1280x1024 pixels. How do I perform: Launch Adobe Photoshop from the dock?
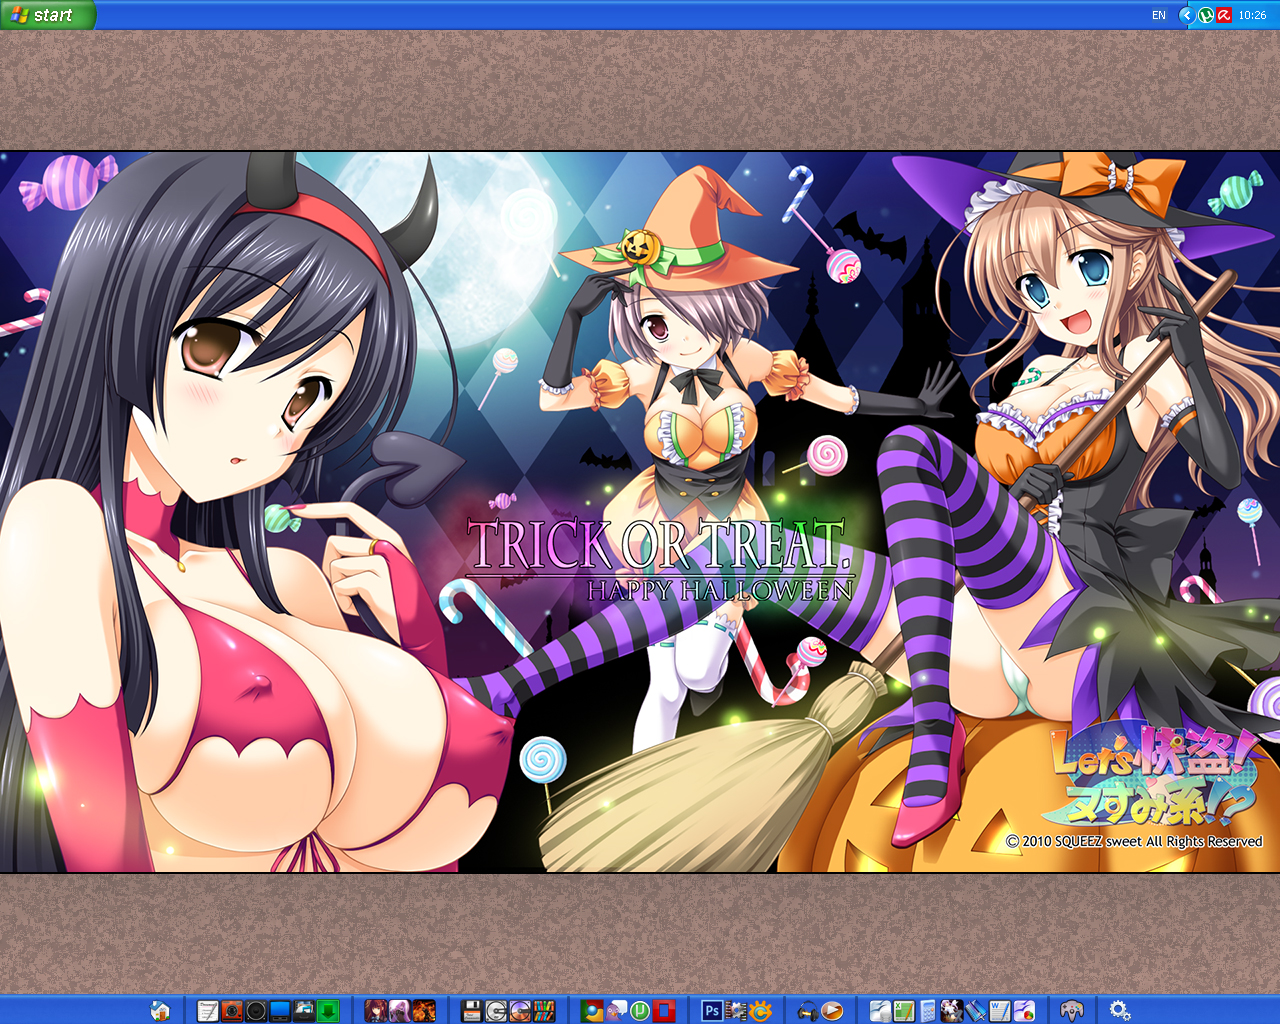pos(712,1011)
